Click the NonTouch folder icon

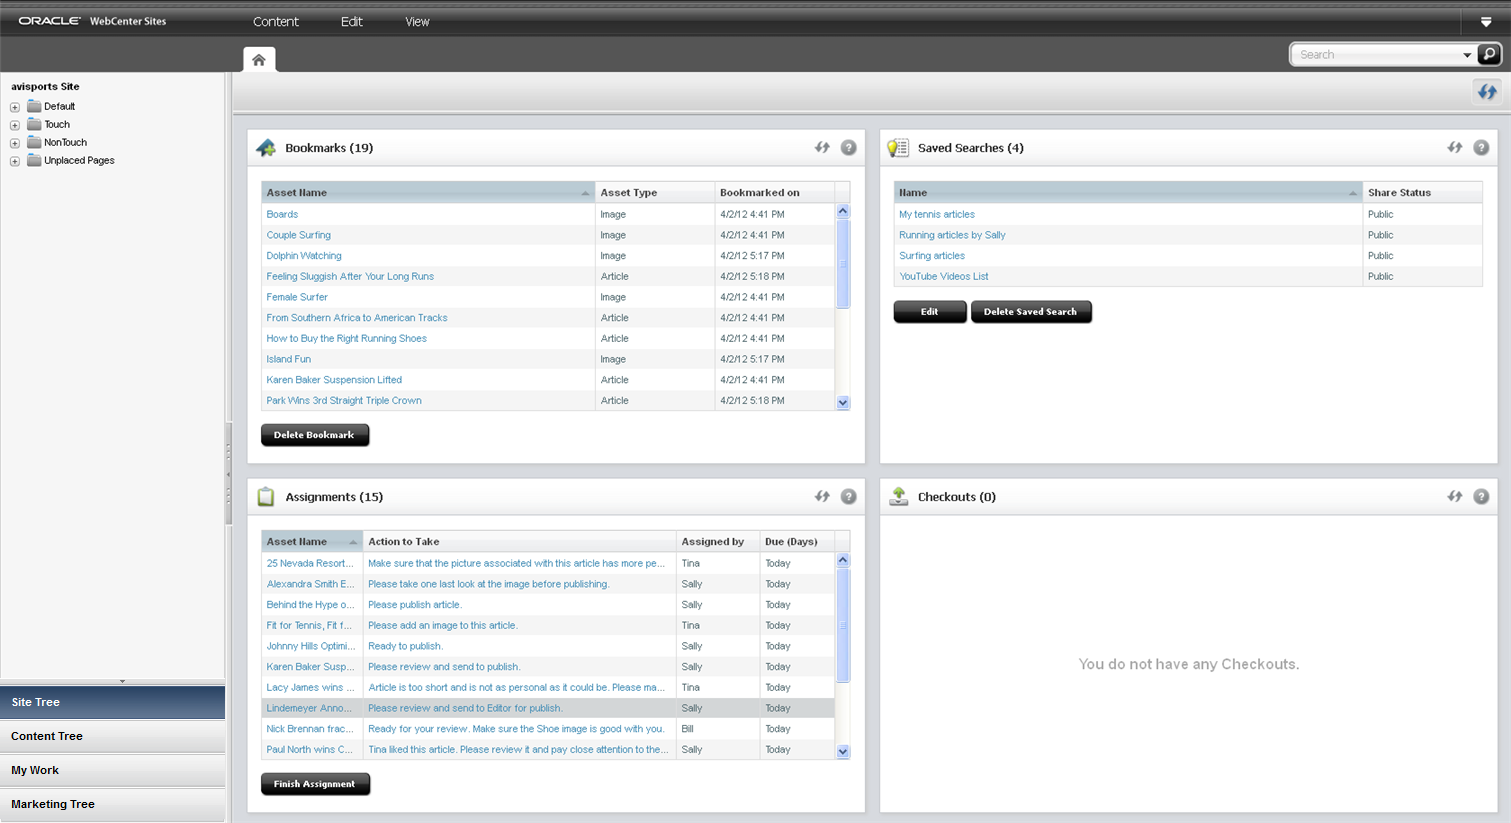click(x=34, y=142)
